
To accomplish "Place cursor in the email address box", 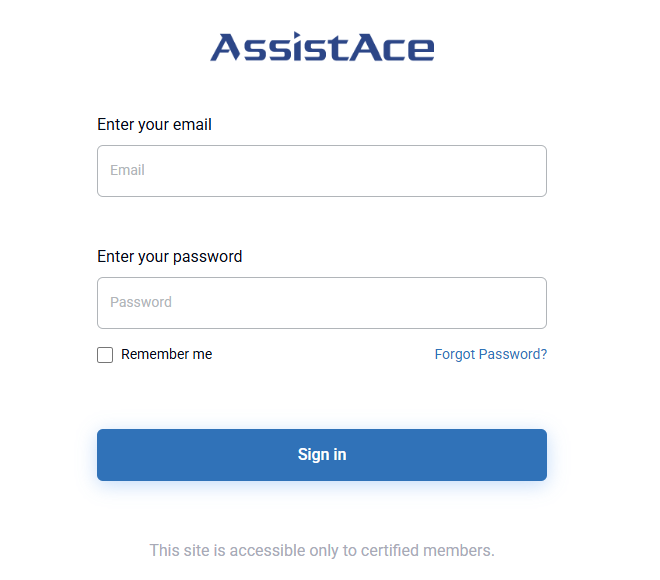I will pos(322,171).
